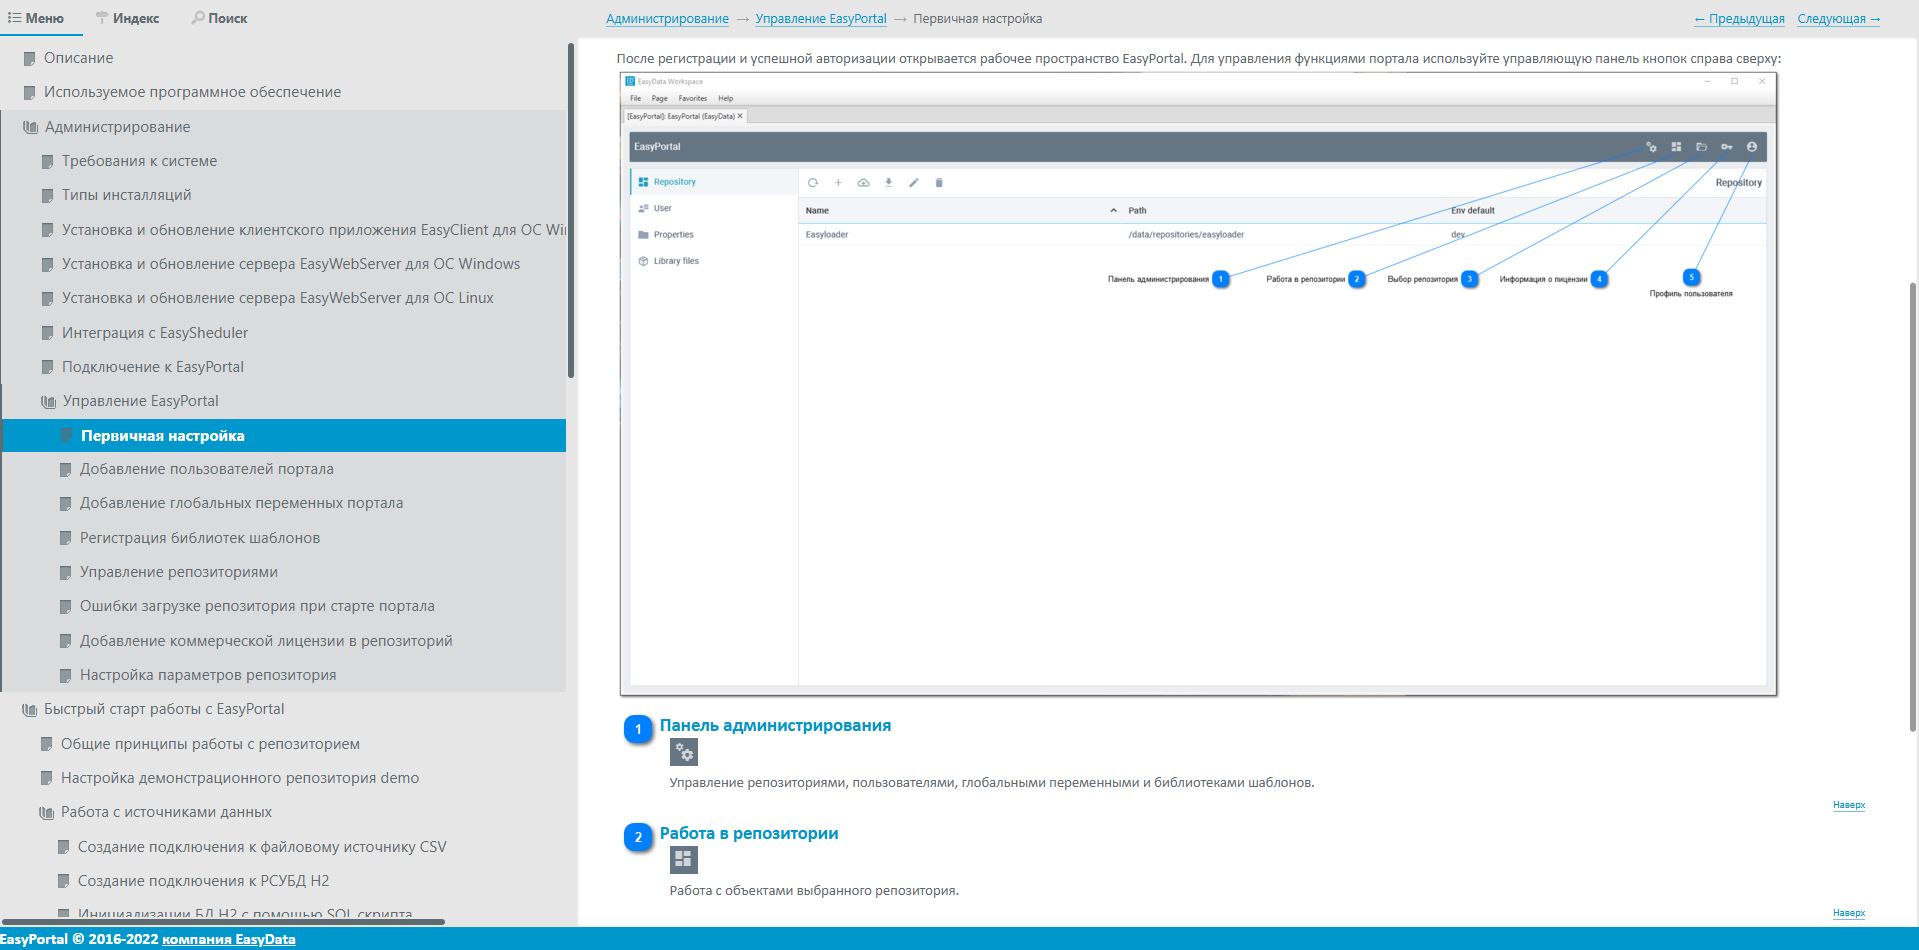Open Добавление коммерческой лицензии в репозиторий

pos(266,641)
